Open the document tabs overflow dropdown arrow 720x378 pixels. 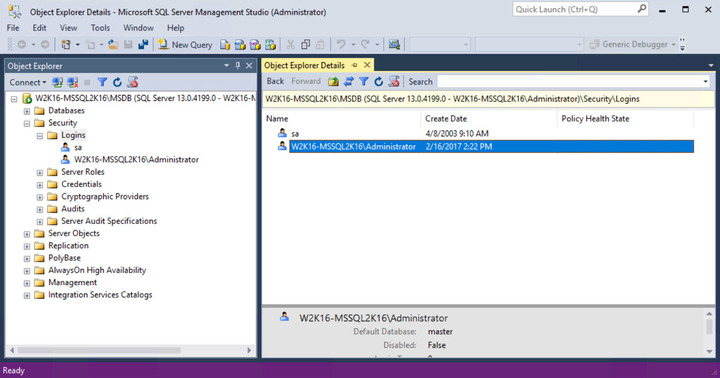coord(711,66)
